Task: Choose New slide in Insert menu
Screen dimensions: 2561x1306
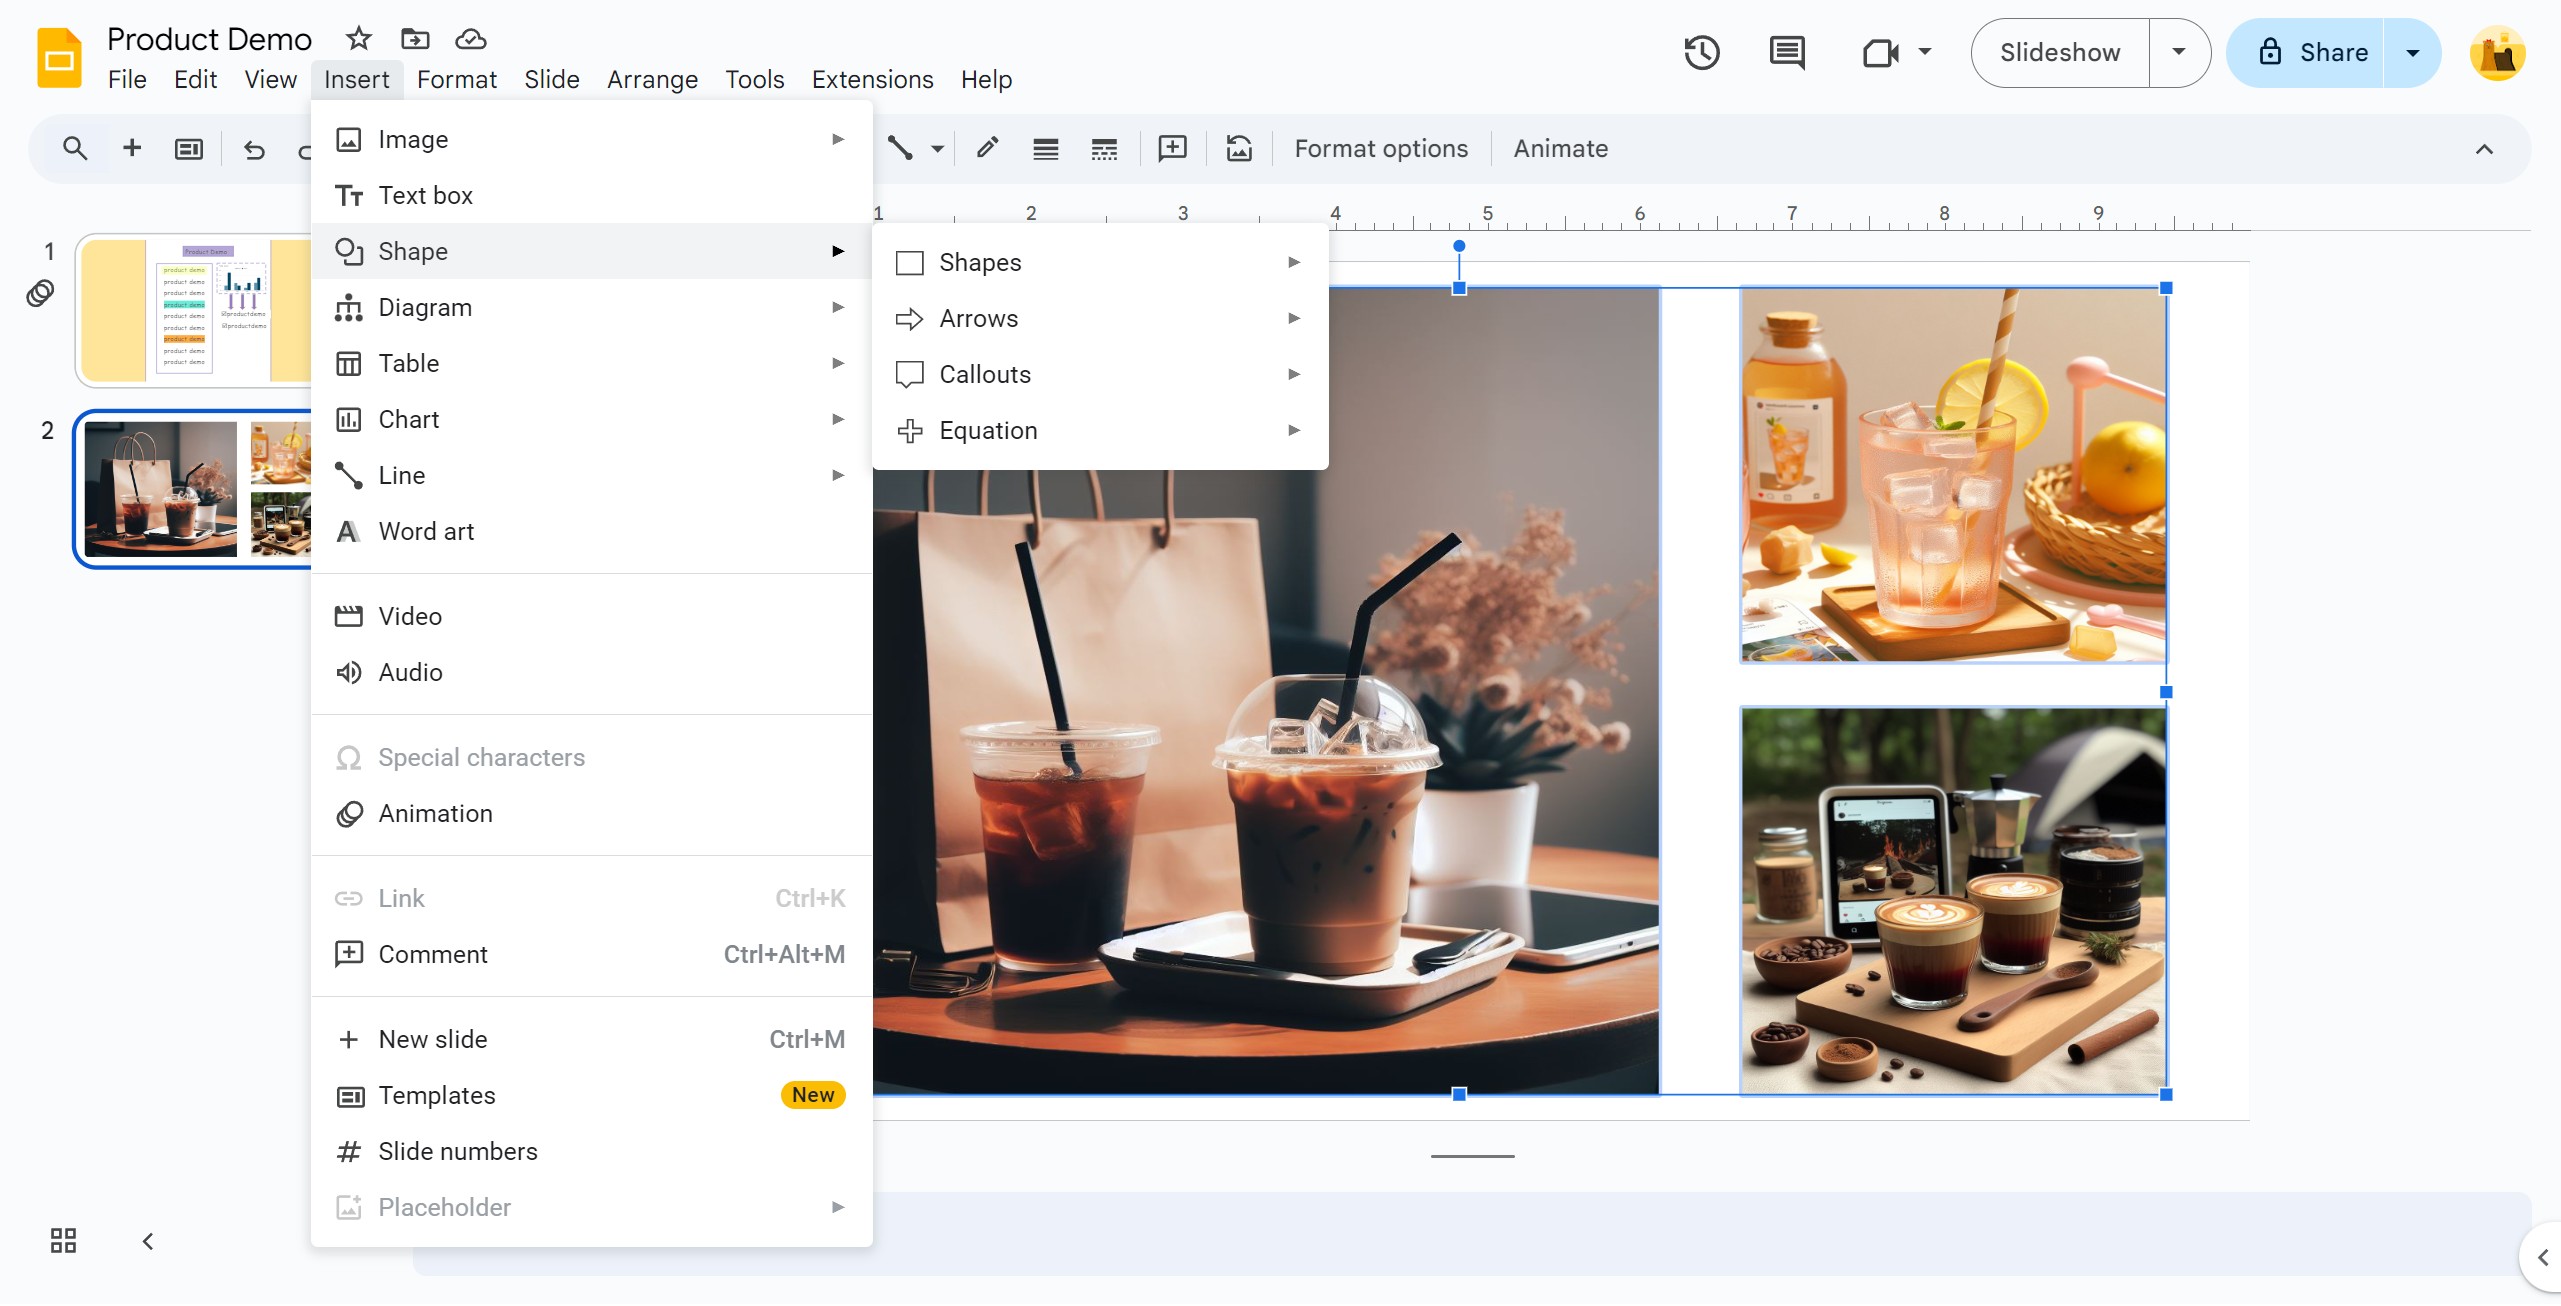Action: coord(591,1039)
